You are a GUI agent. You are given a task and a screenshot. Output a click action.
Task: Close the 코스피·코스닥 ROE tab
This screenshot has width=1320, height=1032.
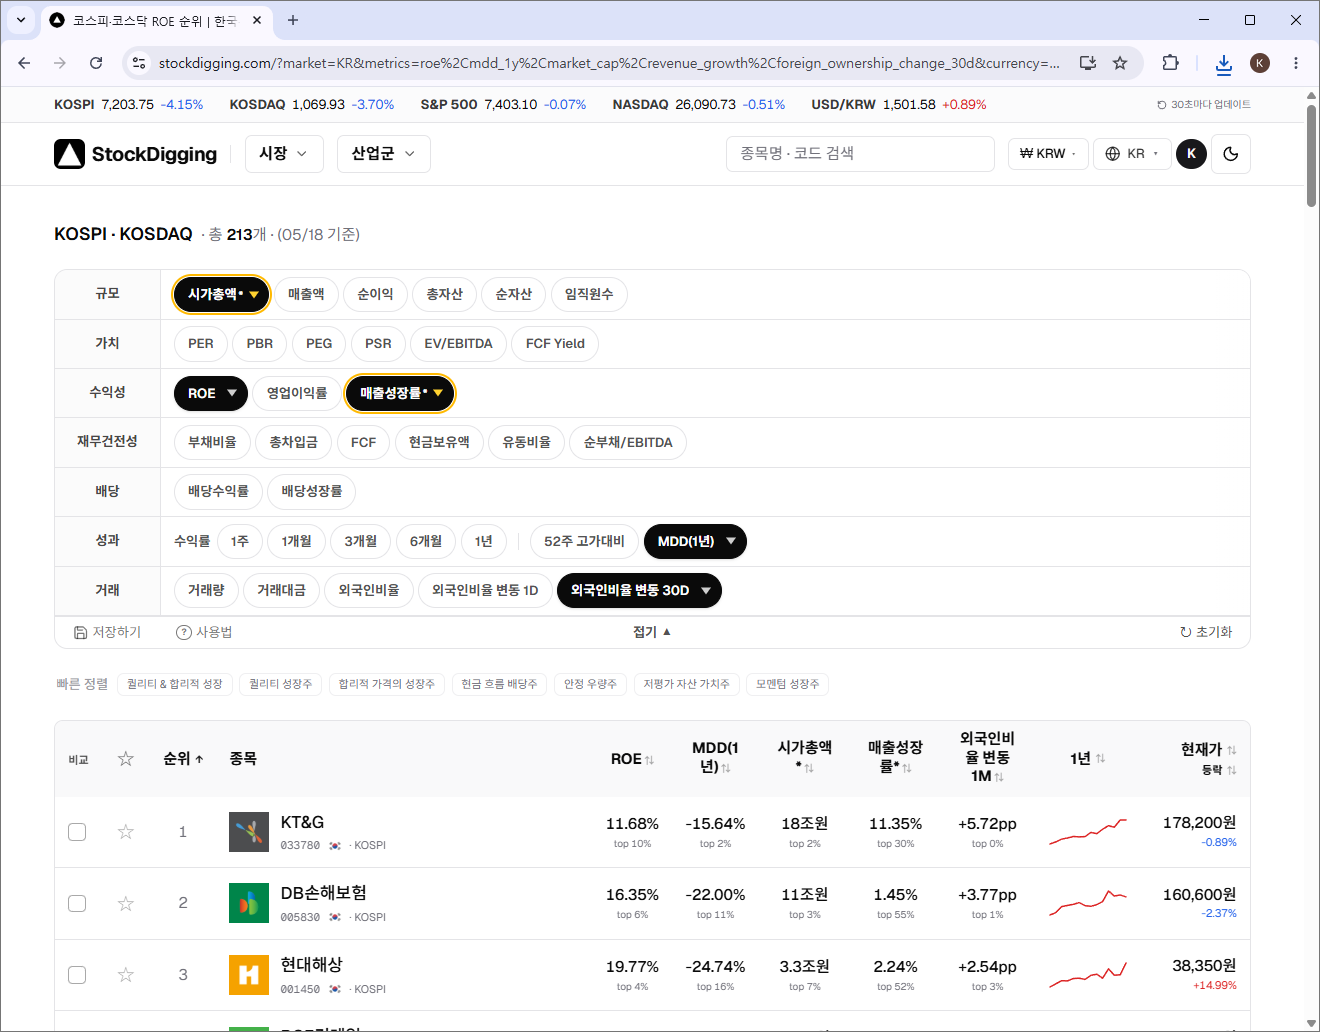(x=257, y=20)
